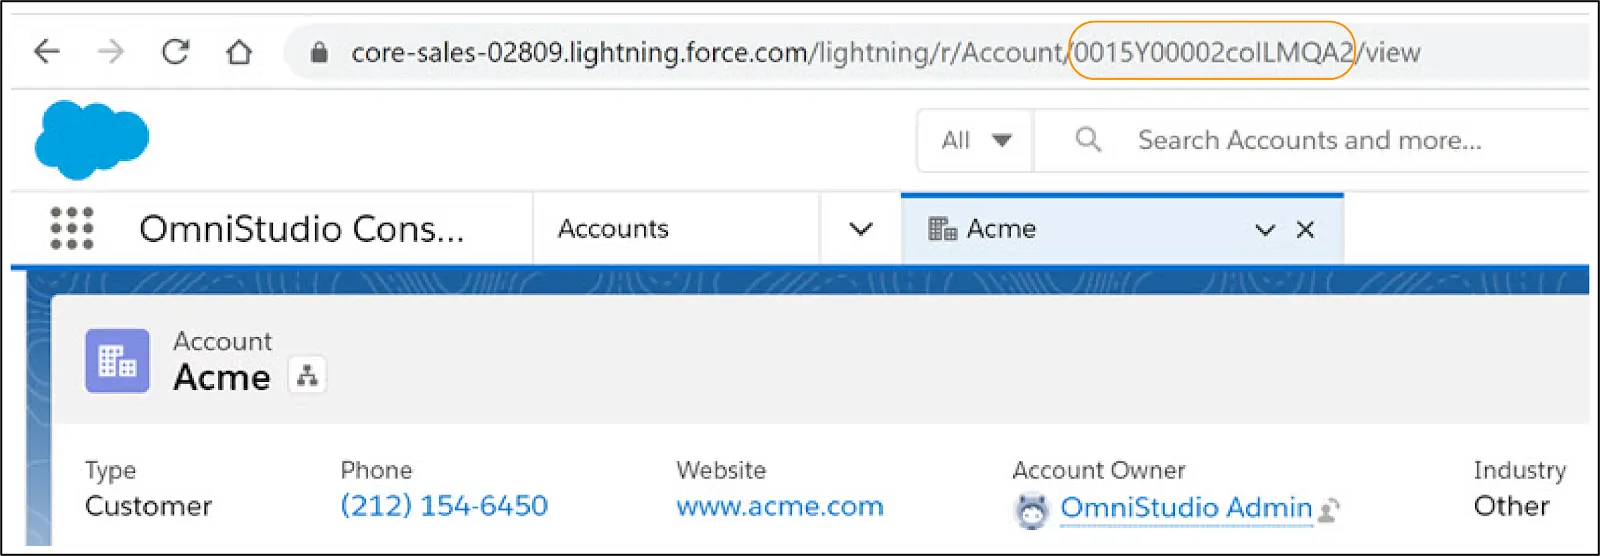The image size is (1600, 556).
Task: Open the All search scope dropdown
Action: pos(976,140)
